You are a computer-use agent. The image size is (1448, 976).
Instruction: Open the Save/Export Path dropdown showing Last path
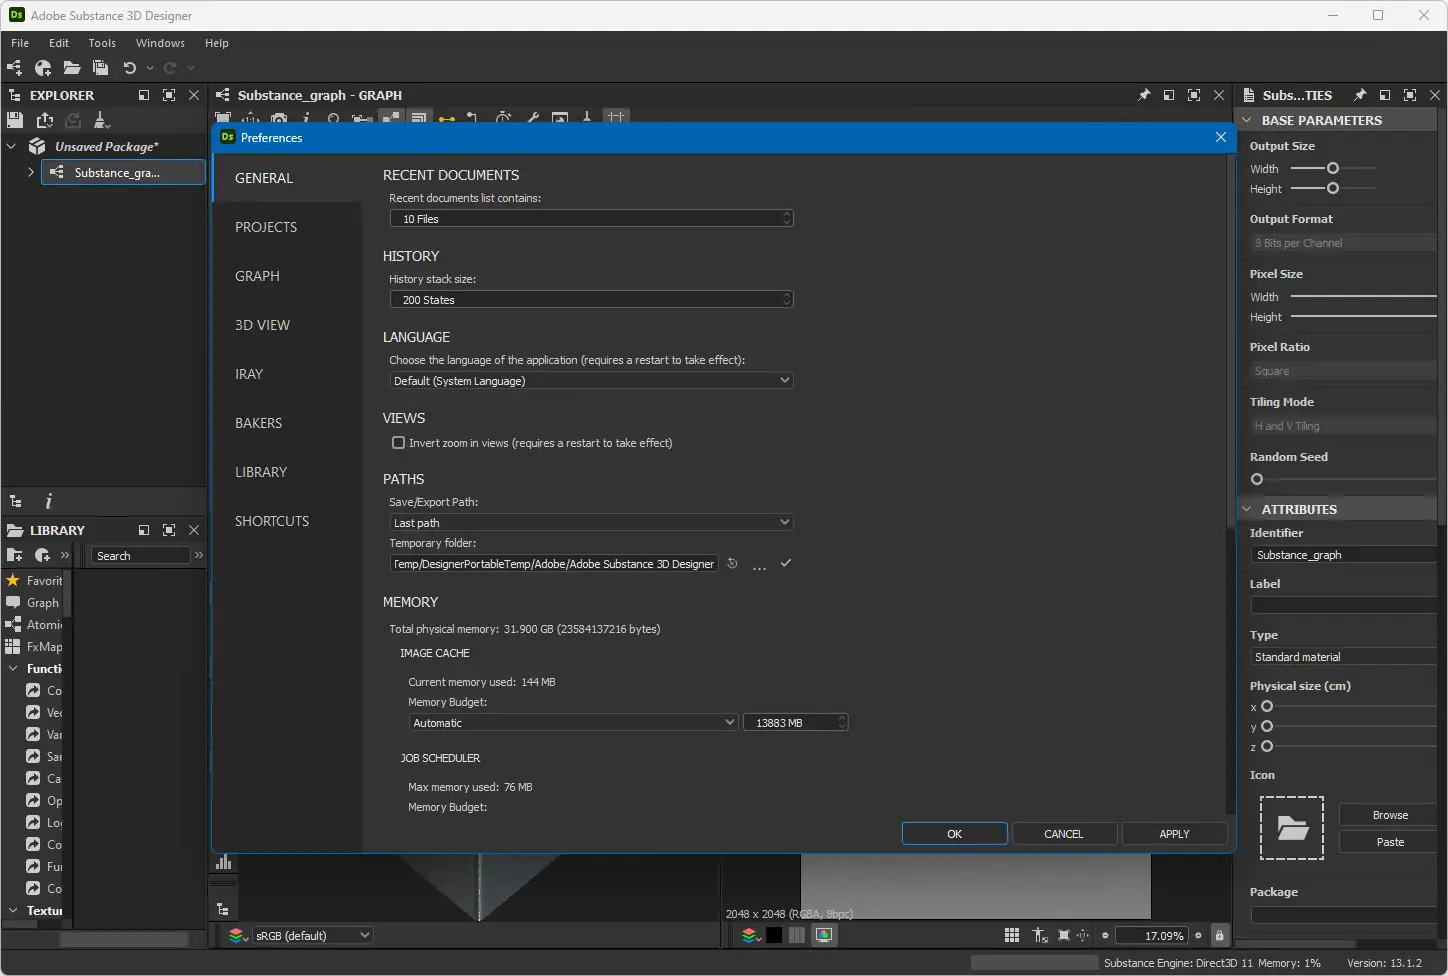[591, 523]
